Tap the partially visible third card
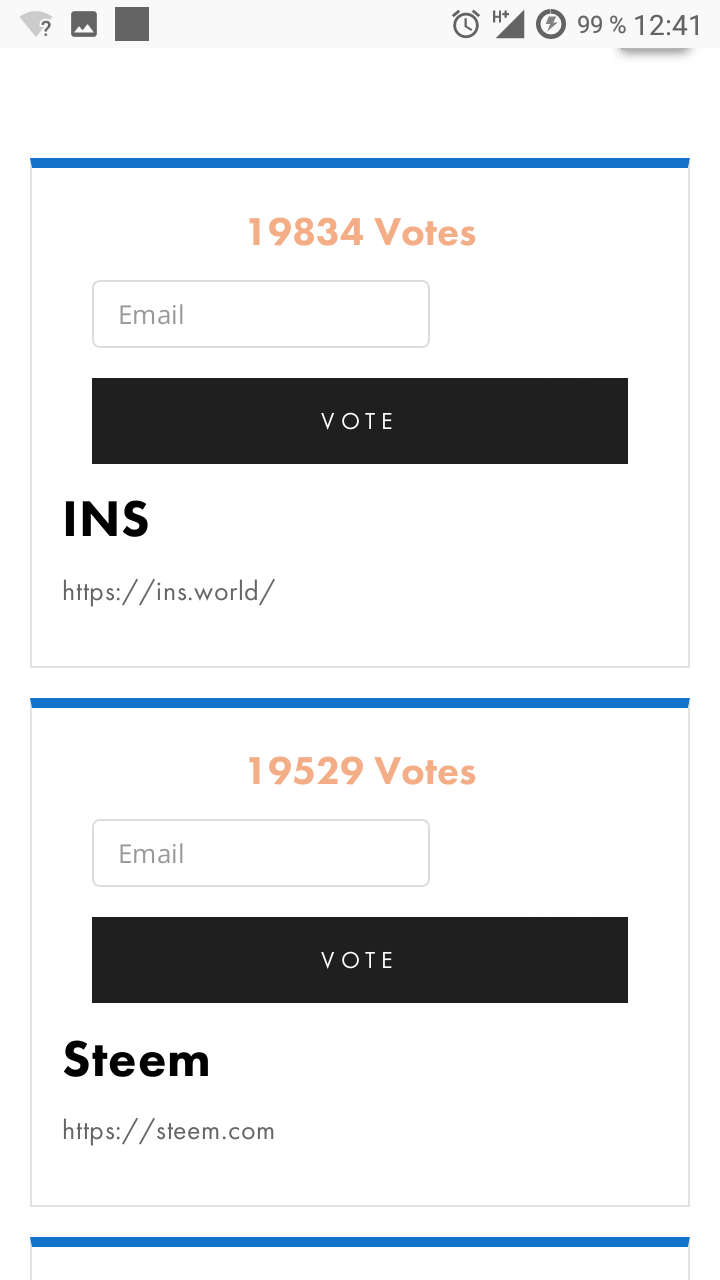720x1280 pixels. point(360,1259)
